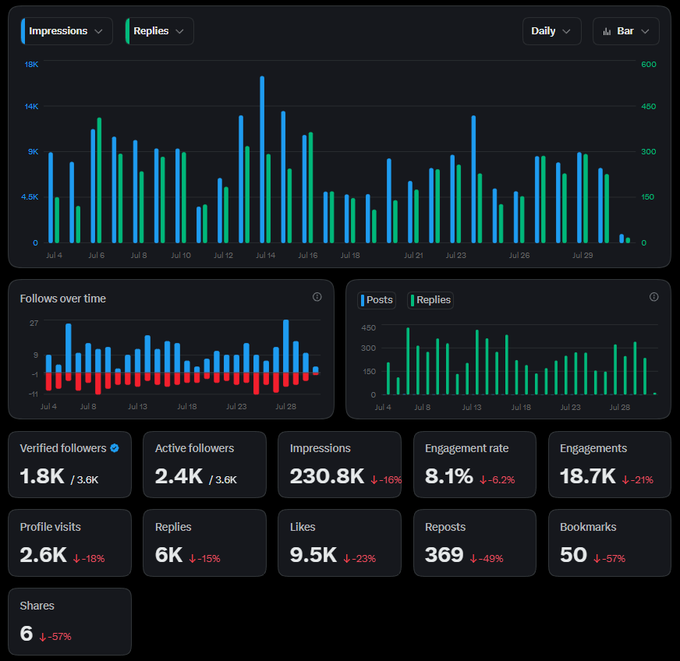This screenshot has height=661, width=680.
Task: Open the Likes 9.5K card
Action: coord(340,543)
